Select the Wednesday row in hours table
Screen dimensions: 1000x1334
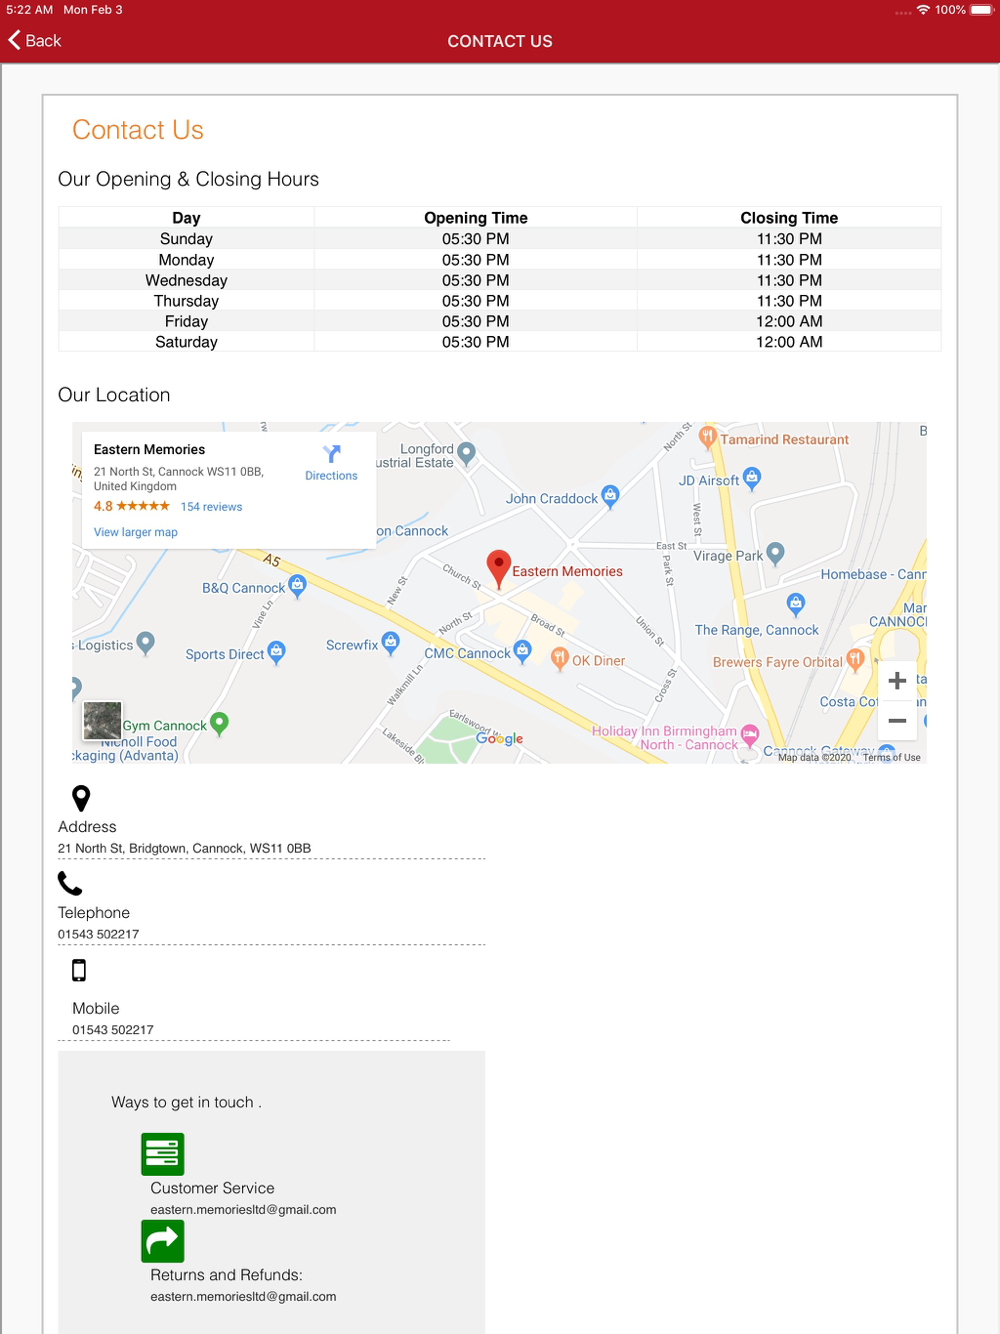pos(500,280)
